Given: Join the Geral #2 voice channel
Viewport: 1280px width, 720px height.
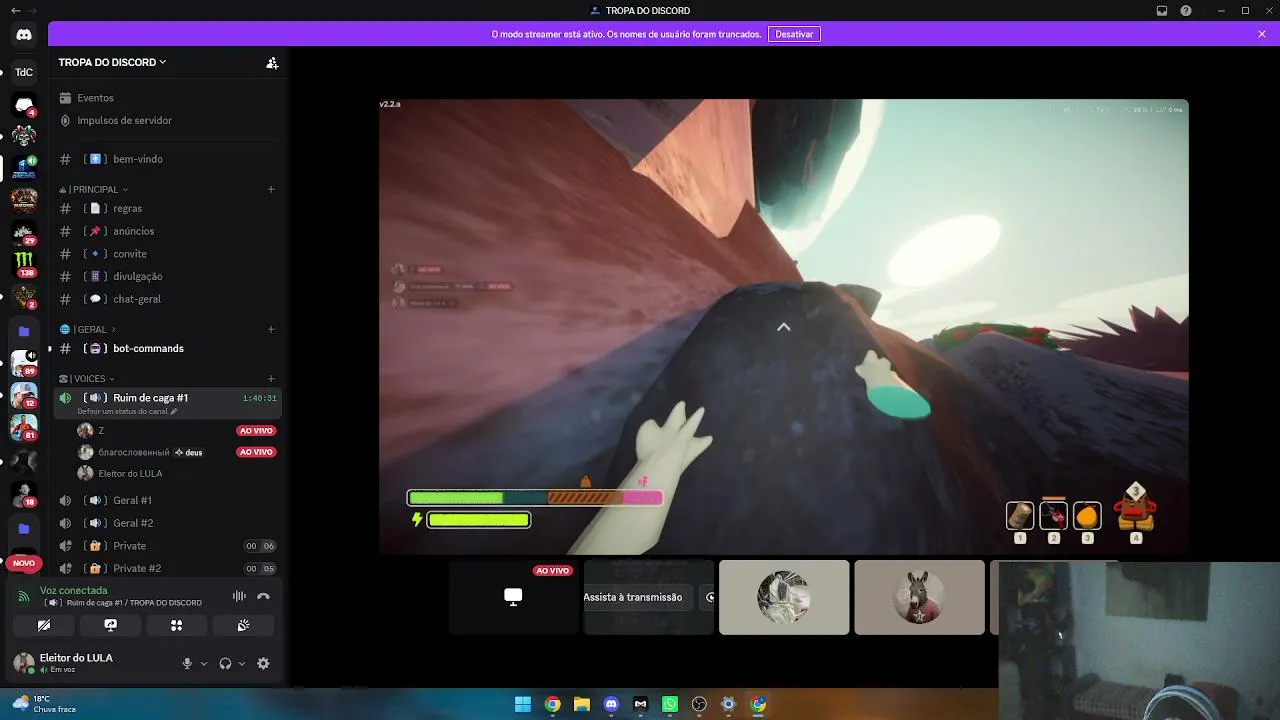Looking at the screenshot, I should click(x=168, y=523).
